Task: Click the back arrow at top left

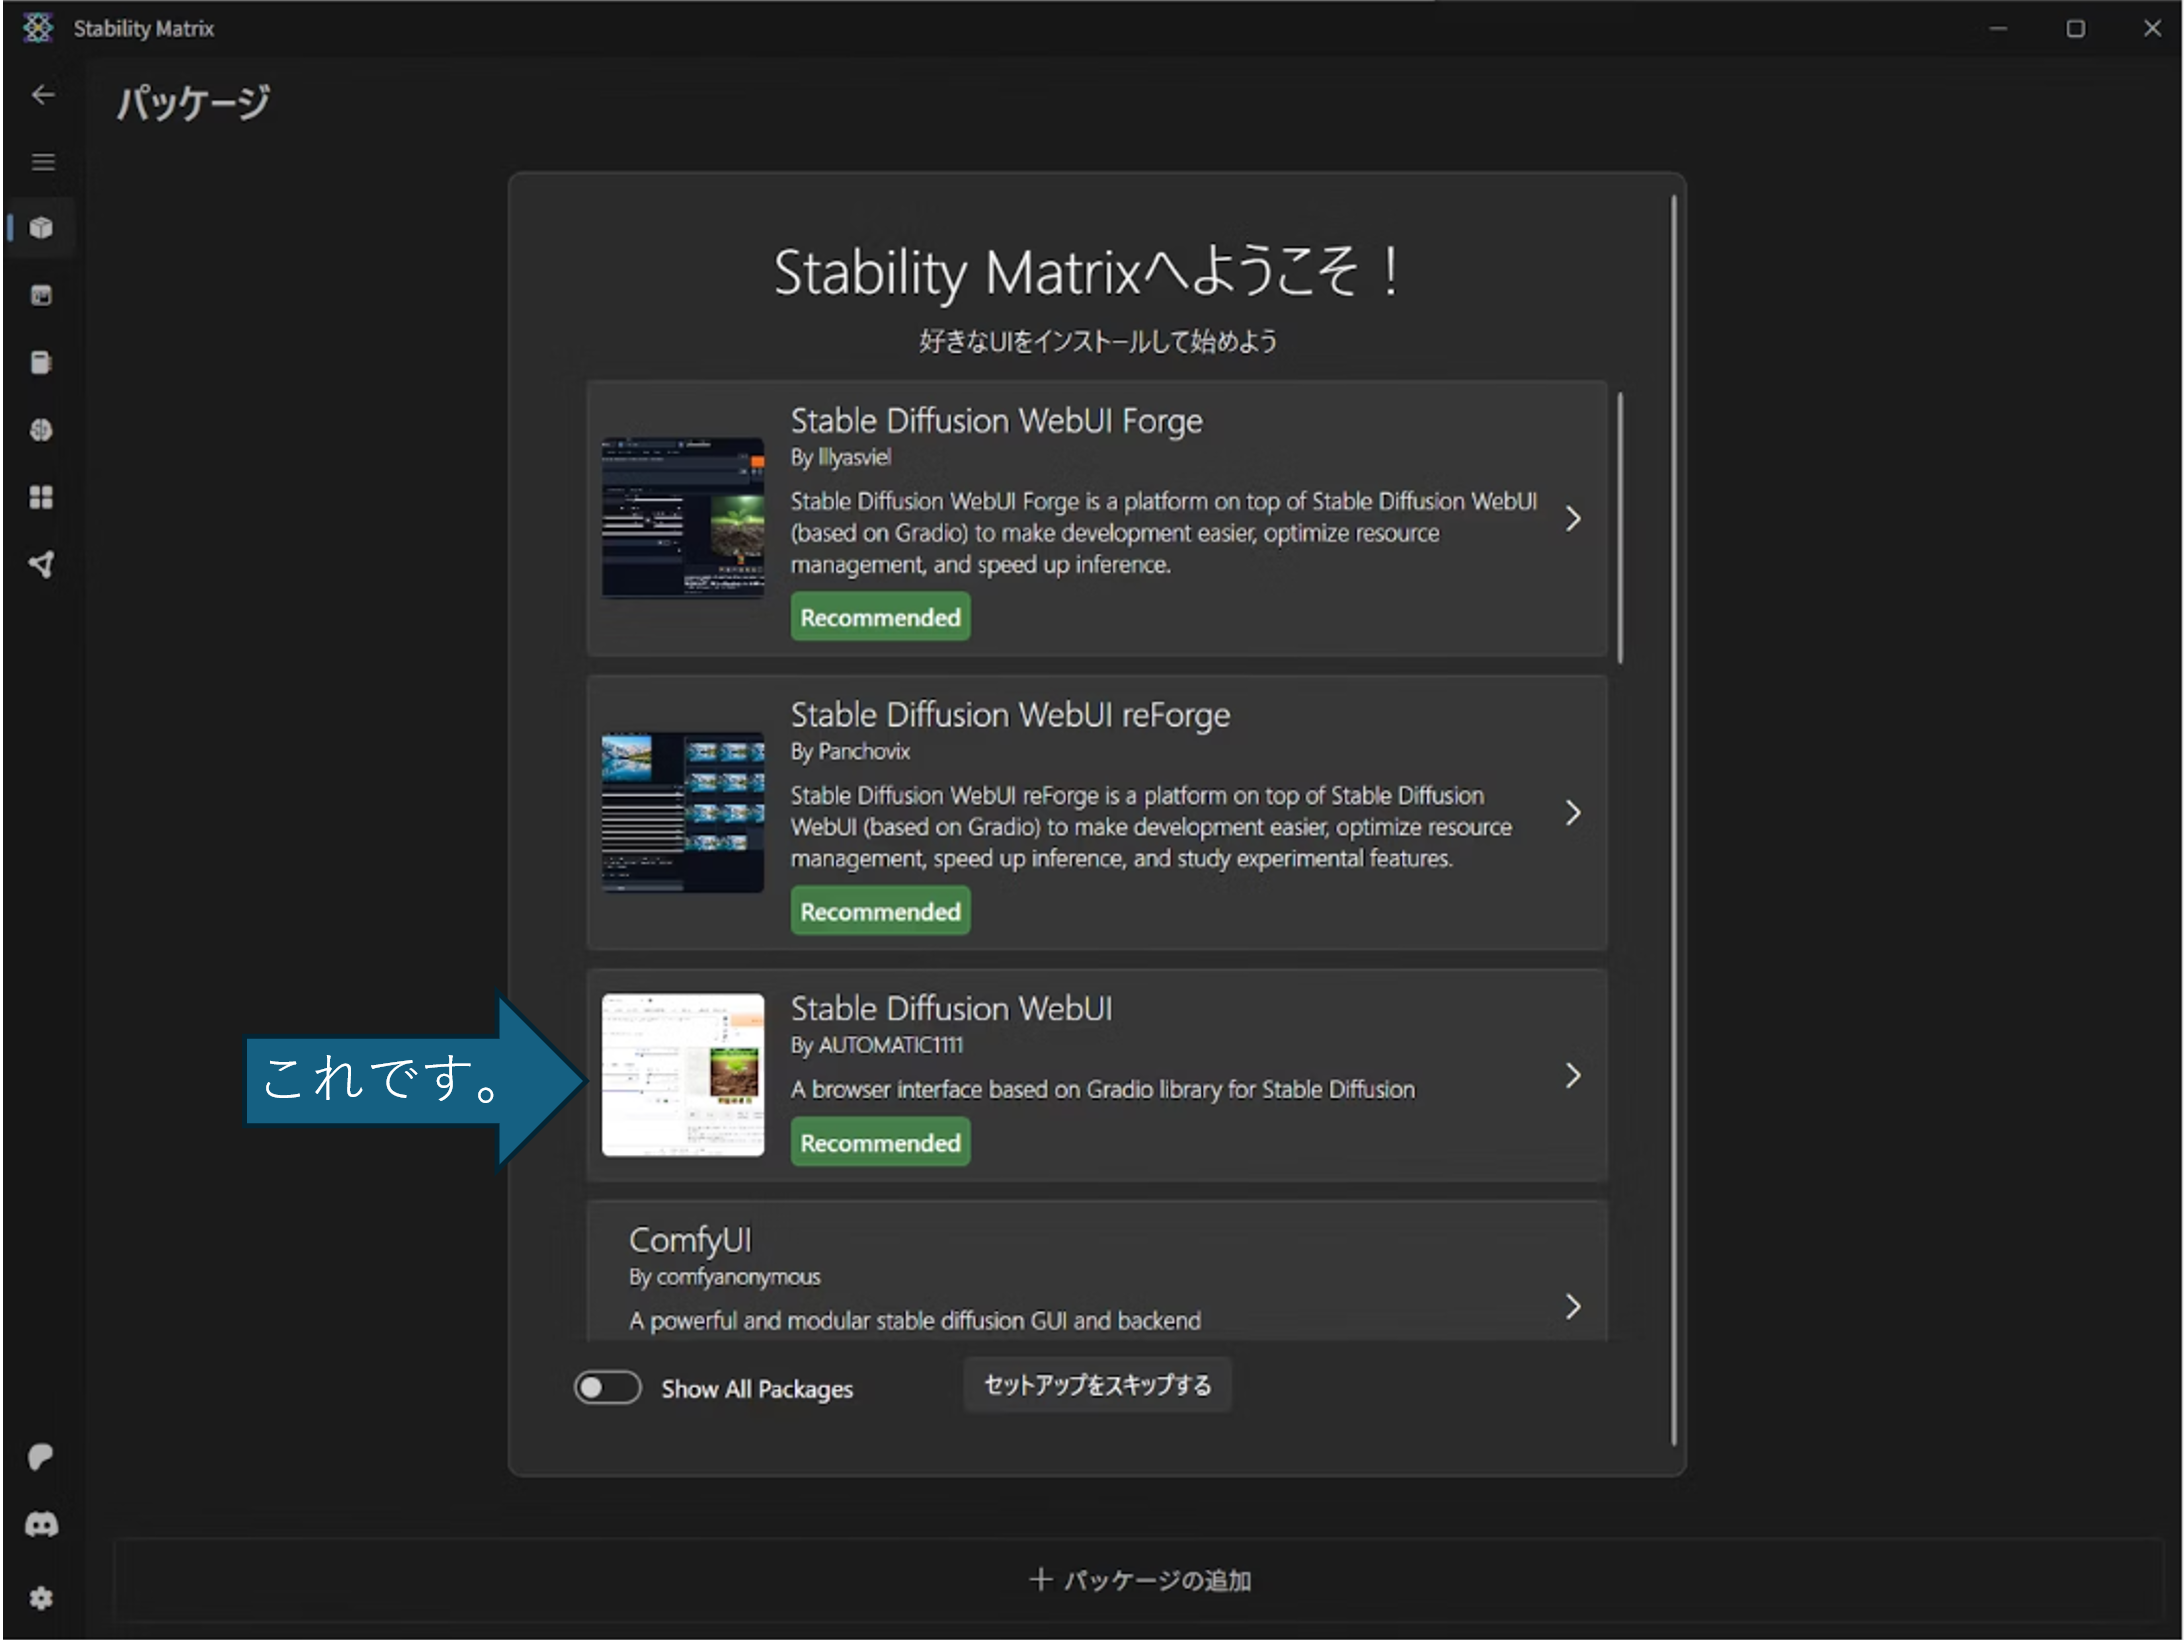Action: point(42,94)
